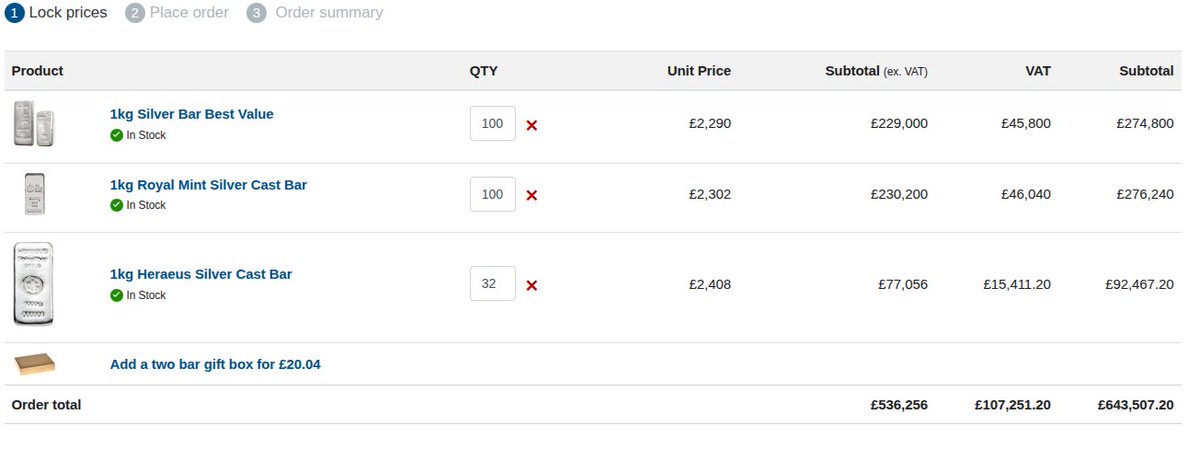Open 1kg Silver Bar Best Value link
Viewport: 1200px width, 449px height.
[192, 114]
